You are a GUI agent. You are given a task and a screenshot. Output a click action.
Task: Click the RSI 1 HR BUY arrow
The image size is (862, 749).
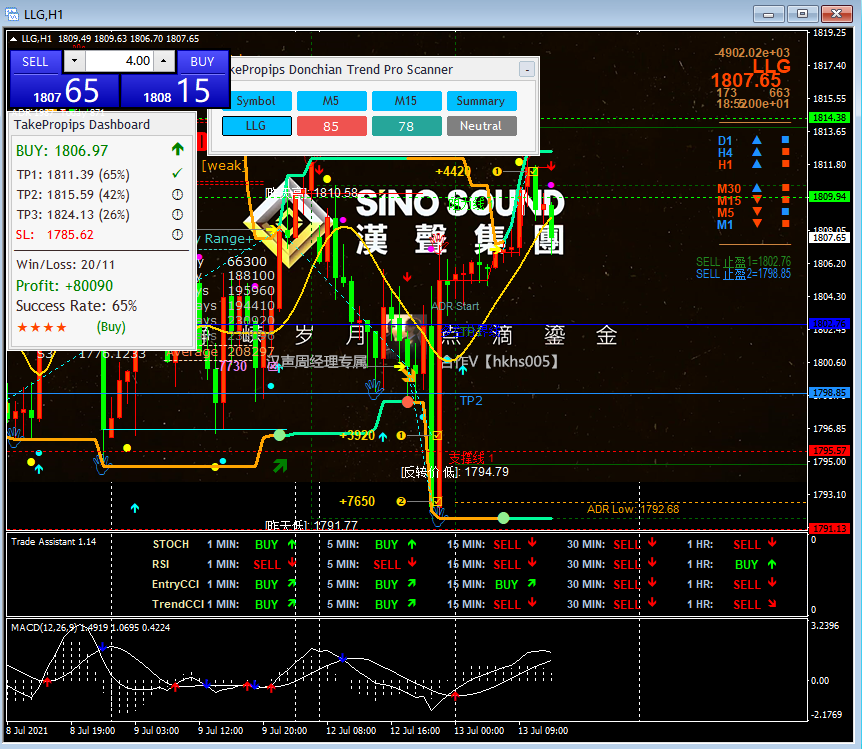[772, 564]
